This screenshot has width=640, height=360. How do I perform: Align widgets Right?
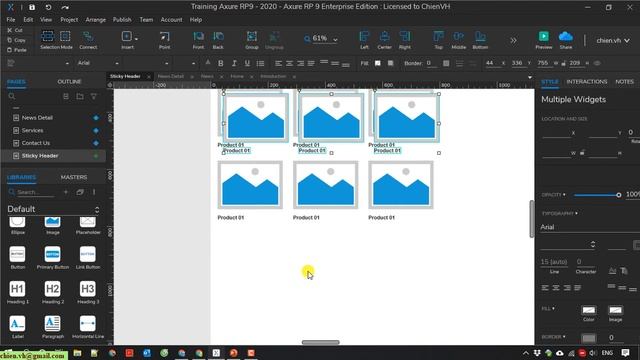click(404, 40)
